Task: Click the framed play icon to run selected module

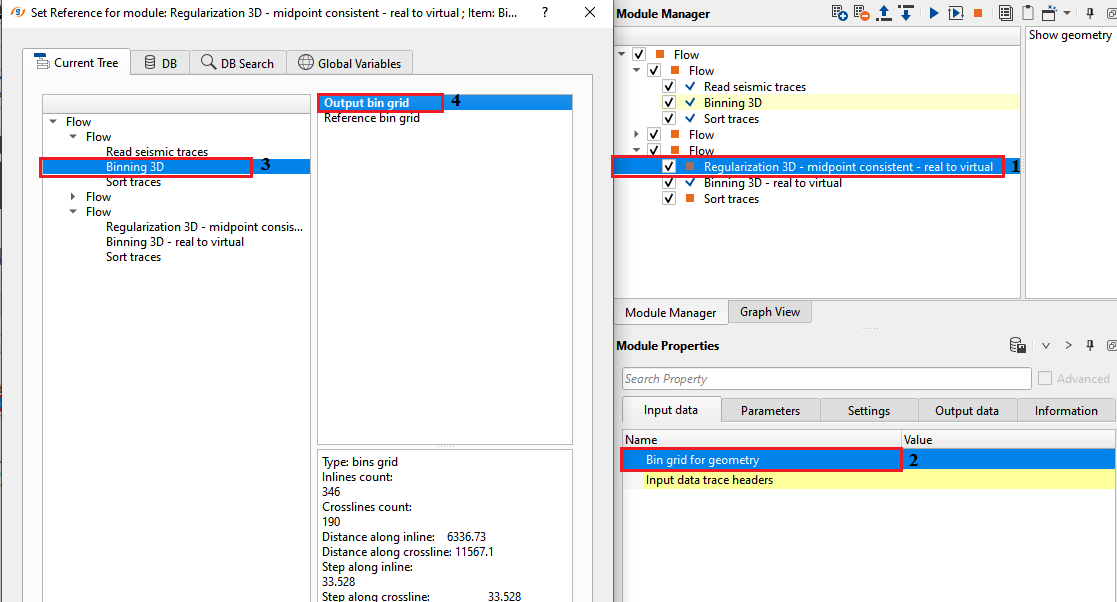Action: (x=956, y=13)
